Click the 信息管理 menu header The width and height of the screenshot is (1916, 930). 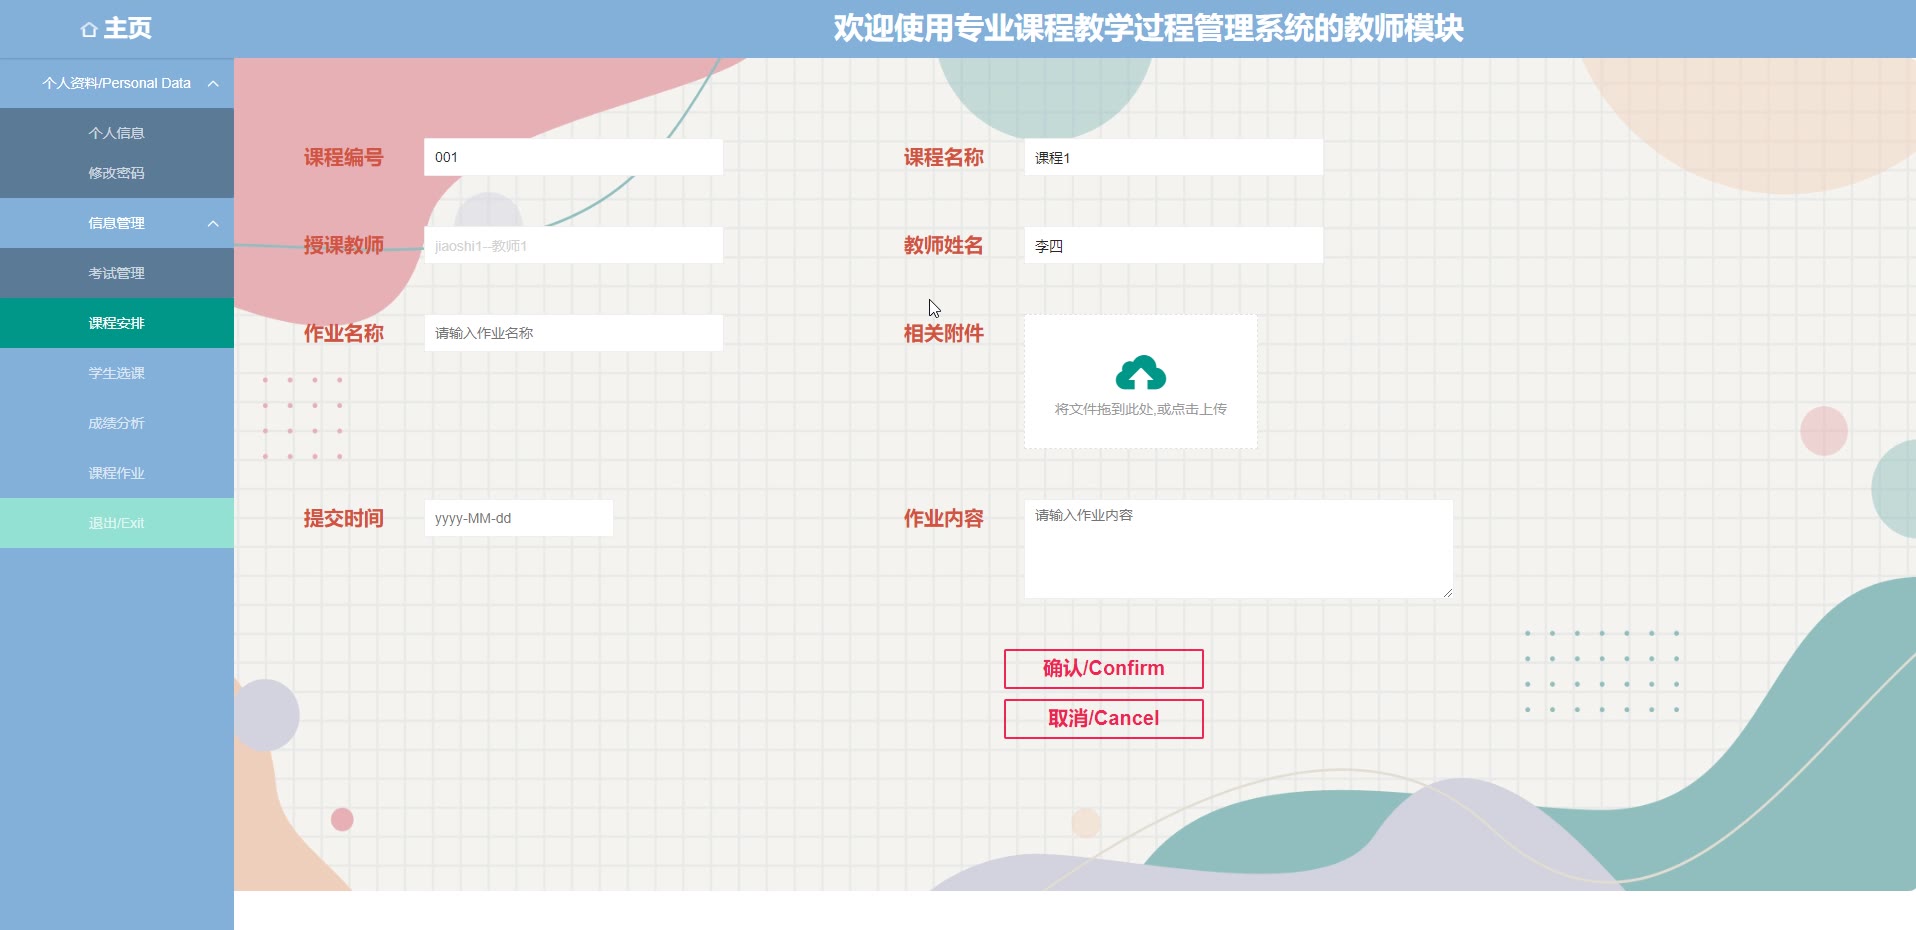pos(116,223)
